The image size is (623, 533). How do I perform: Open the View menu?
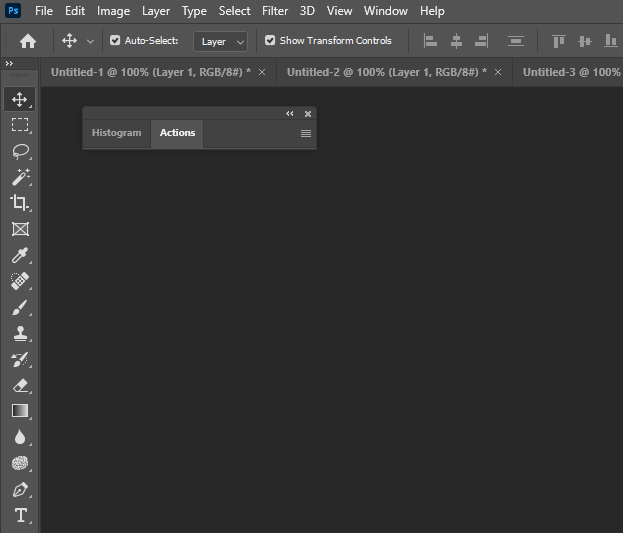click(x=339, y=11)
